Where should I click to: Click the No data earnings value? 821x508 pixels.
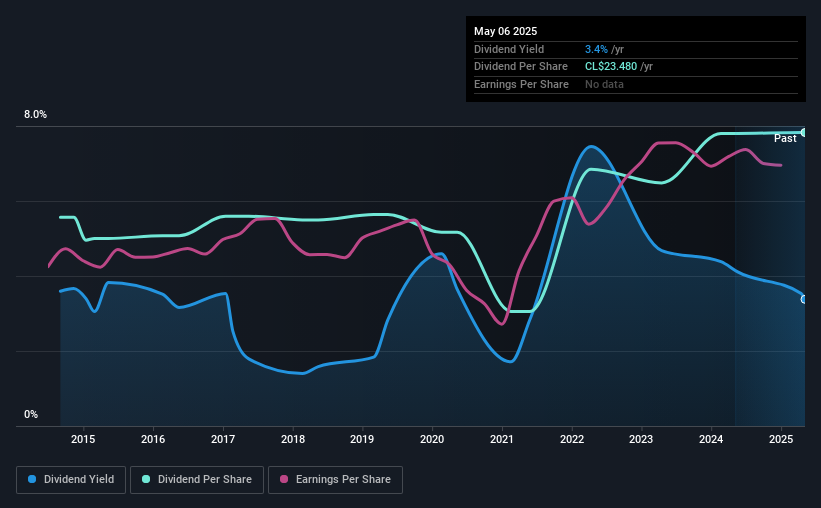604,84
